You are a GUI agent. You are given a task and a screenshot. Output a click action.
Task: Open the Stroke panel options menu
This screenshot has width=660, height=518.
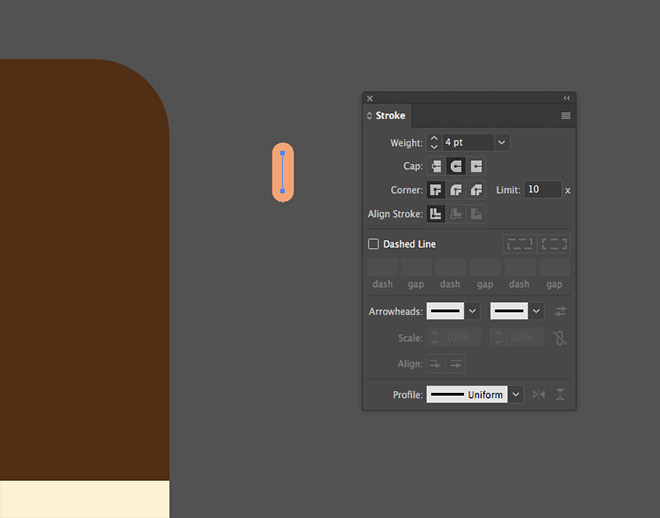(566, 116)
